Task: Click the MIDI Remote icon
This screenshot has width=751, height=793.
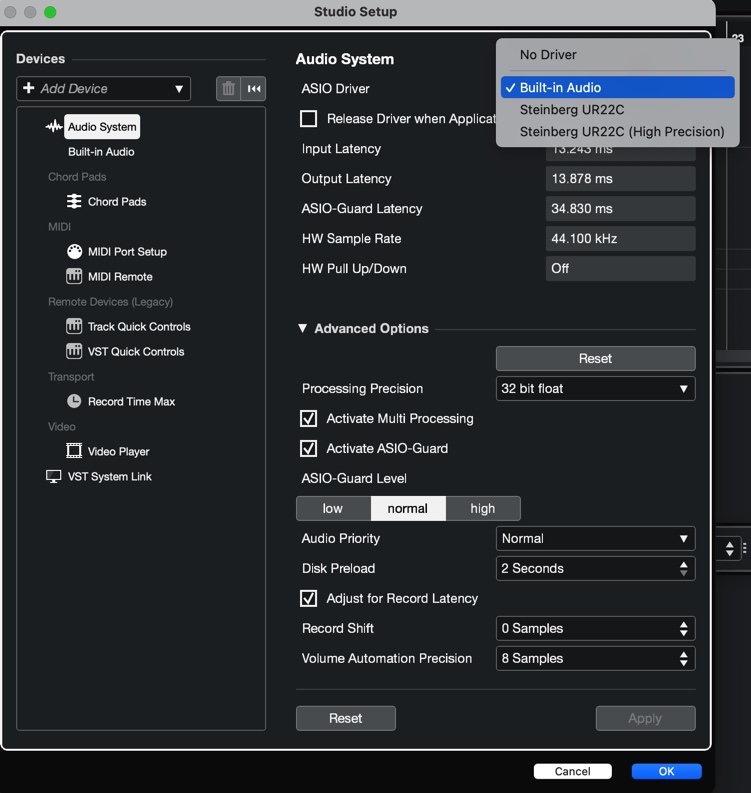Action: tap(74, 276)
